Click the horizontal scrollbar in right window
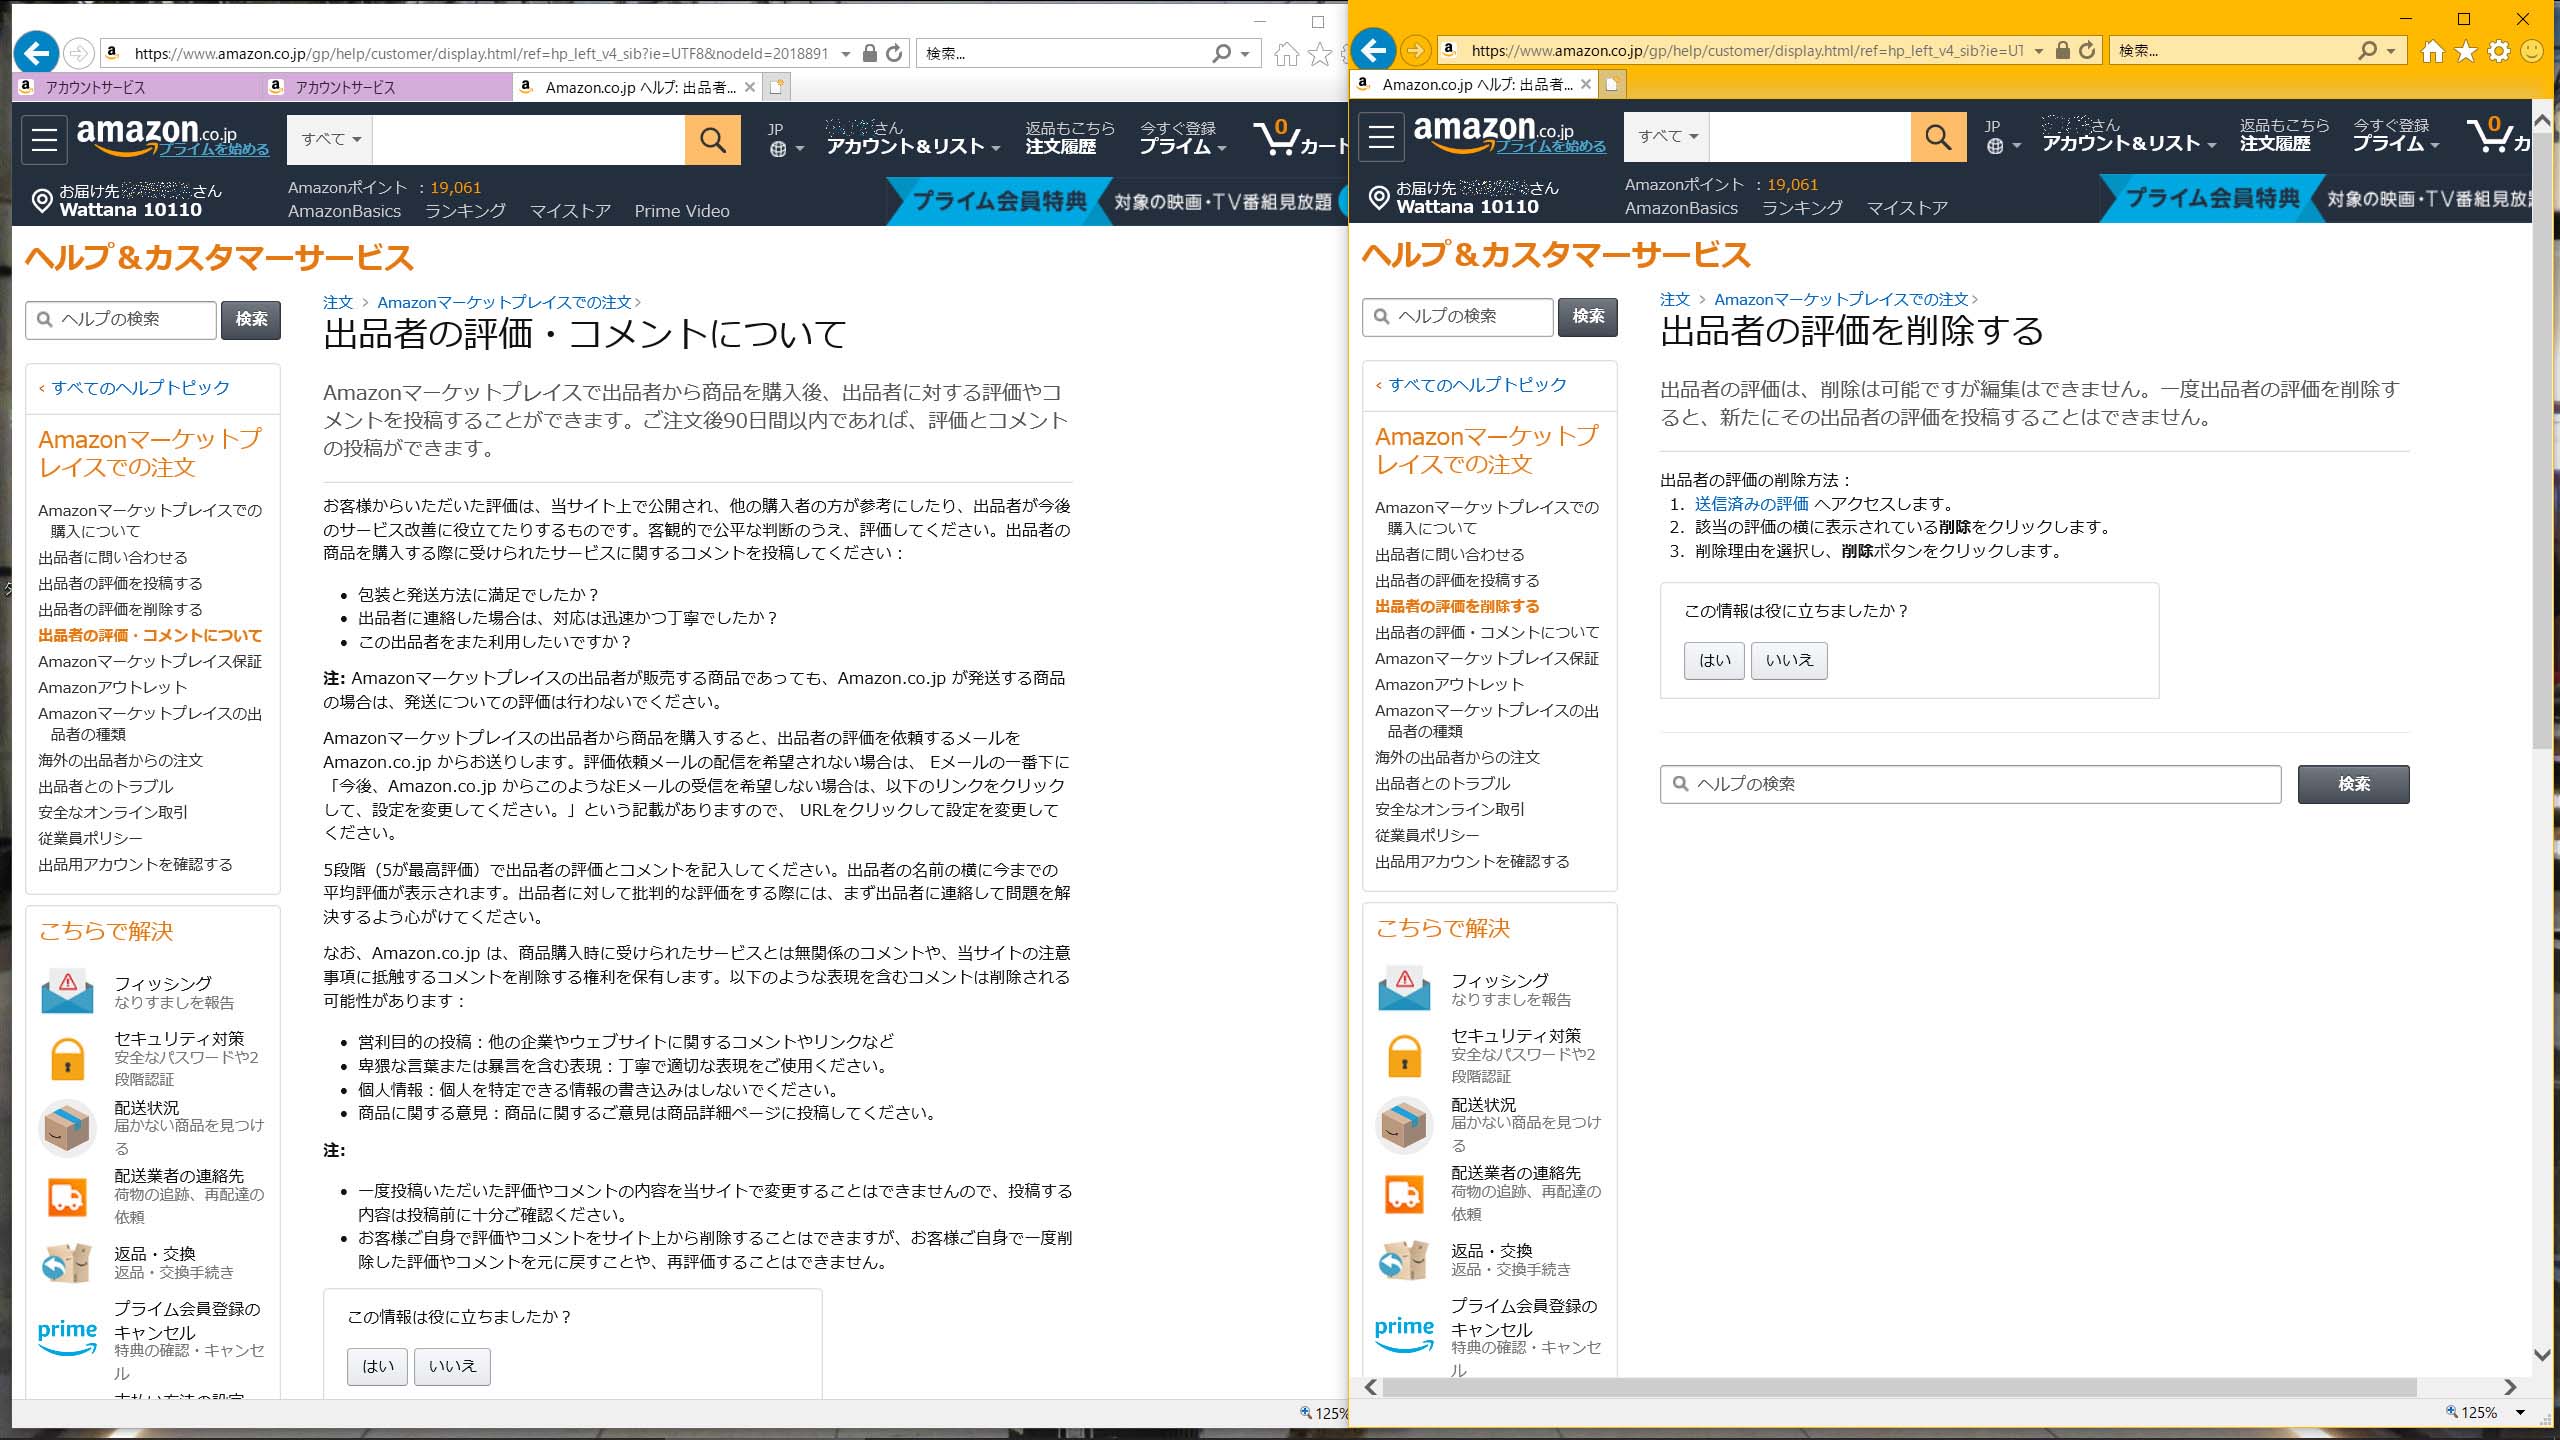Image resolution: width=2560 pixels, height=1440 pixels. 1899,1387
